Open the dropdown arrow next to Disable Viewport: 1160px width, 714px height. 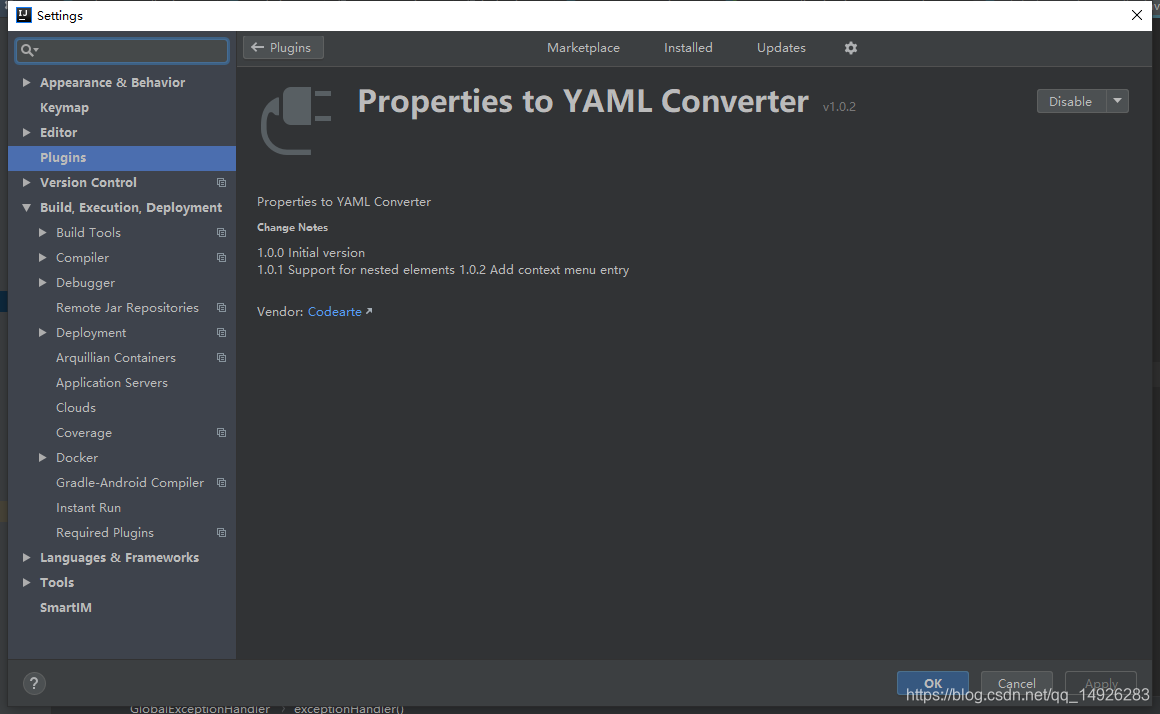(1117, 100)
